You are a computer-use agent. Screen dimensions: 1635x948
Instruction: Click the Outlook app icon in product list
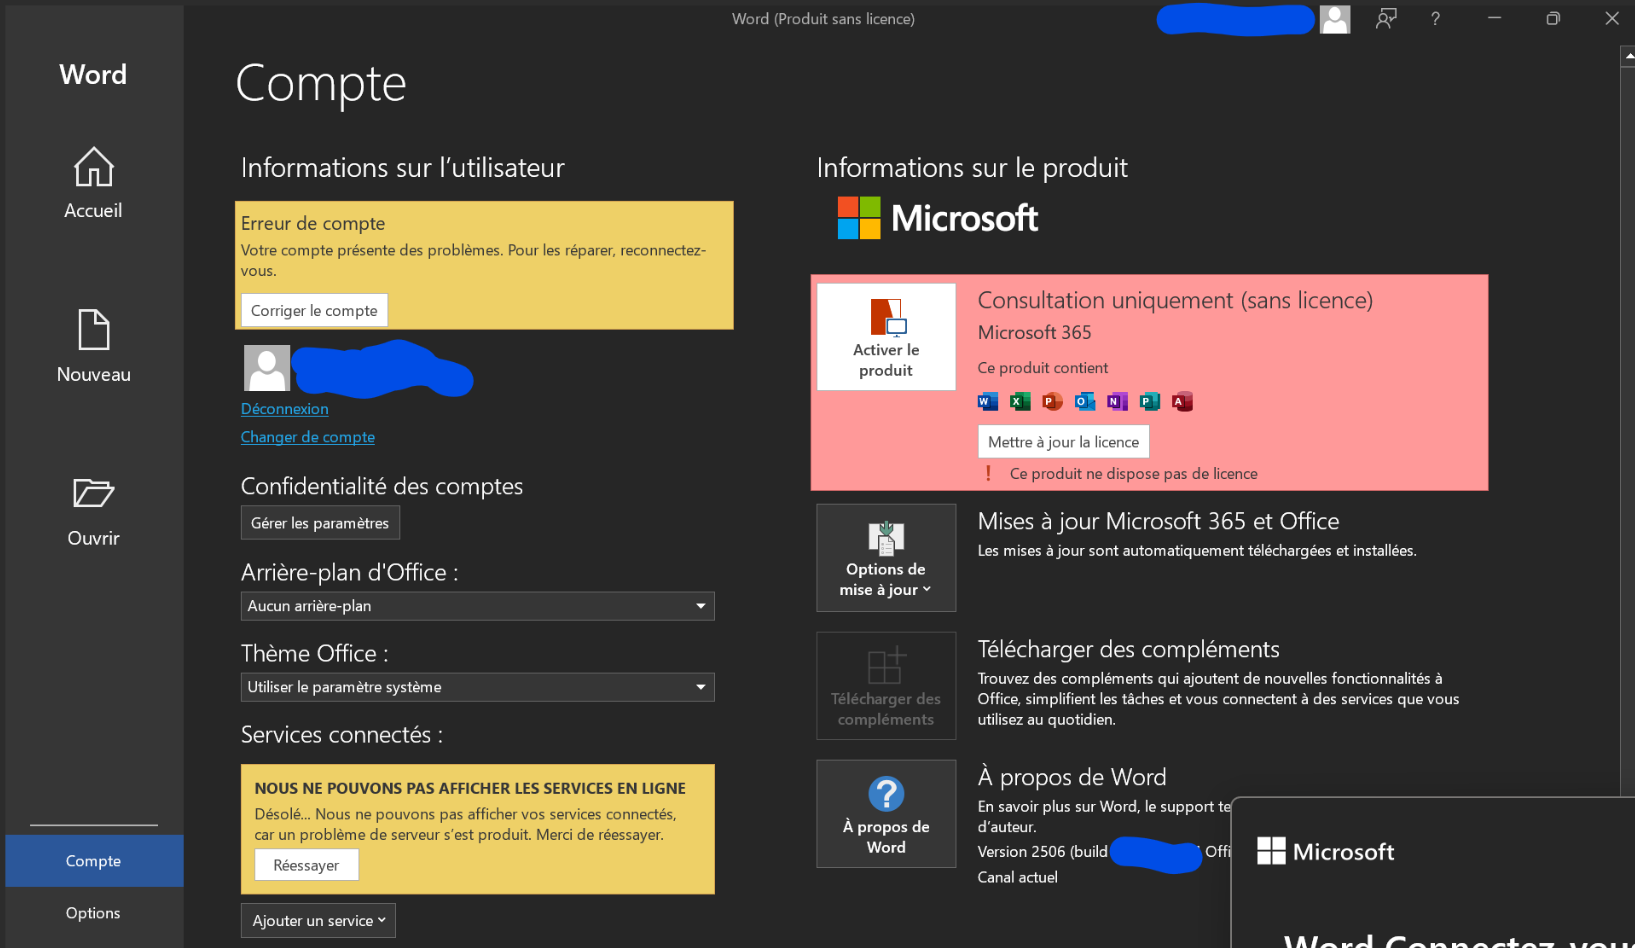[x=1085, y=401]
